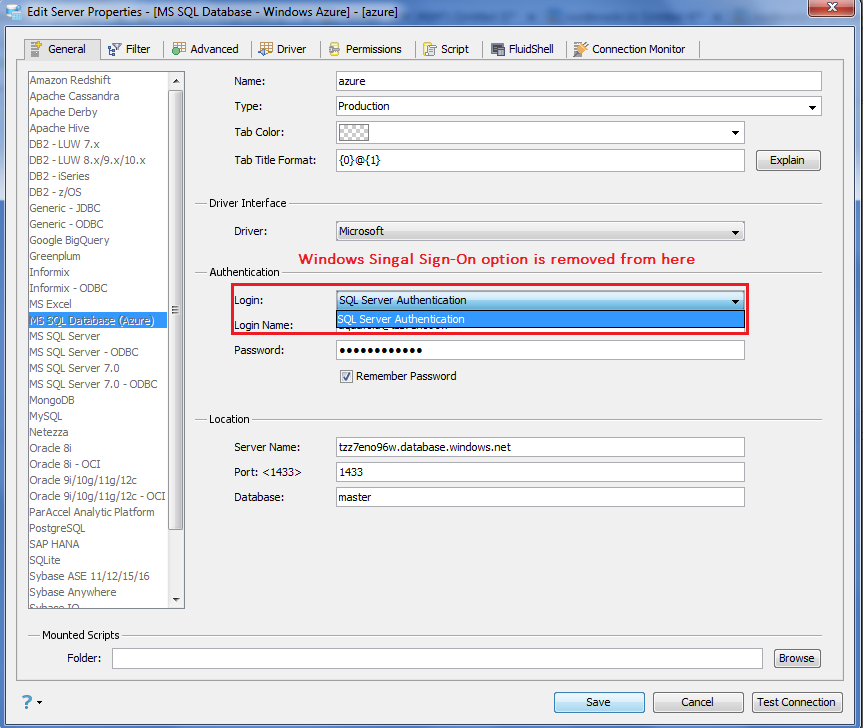Click the Connection Monitor tab icon
The image size is (863, 728).
point(581,49)
